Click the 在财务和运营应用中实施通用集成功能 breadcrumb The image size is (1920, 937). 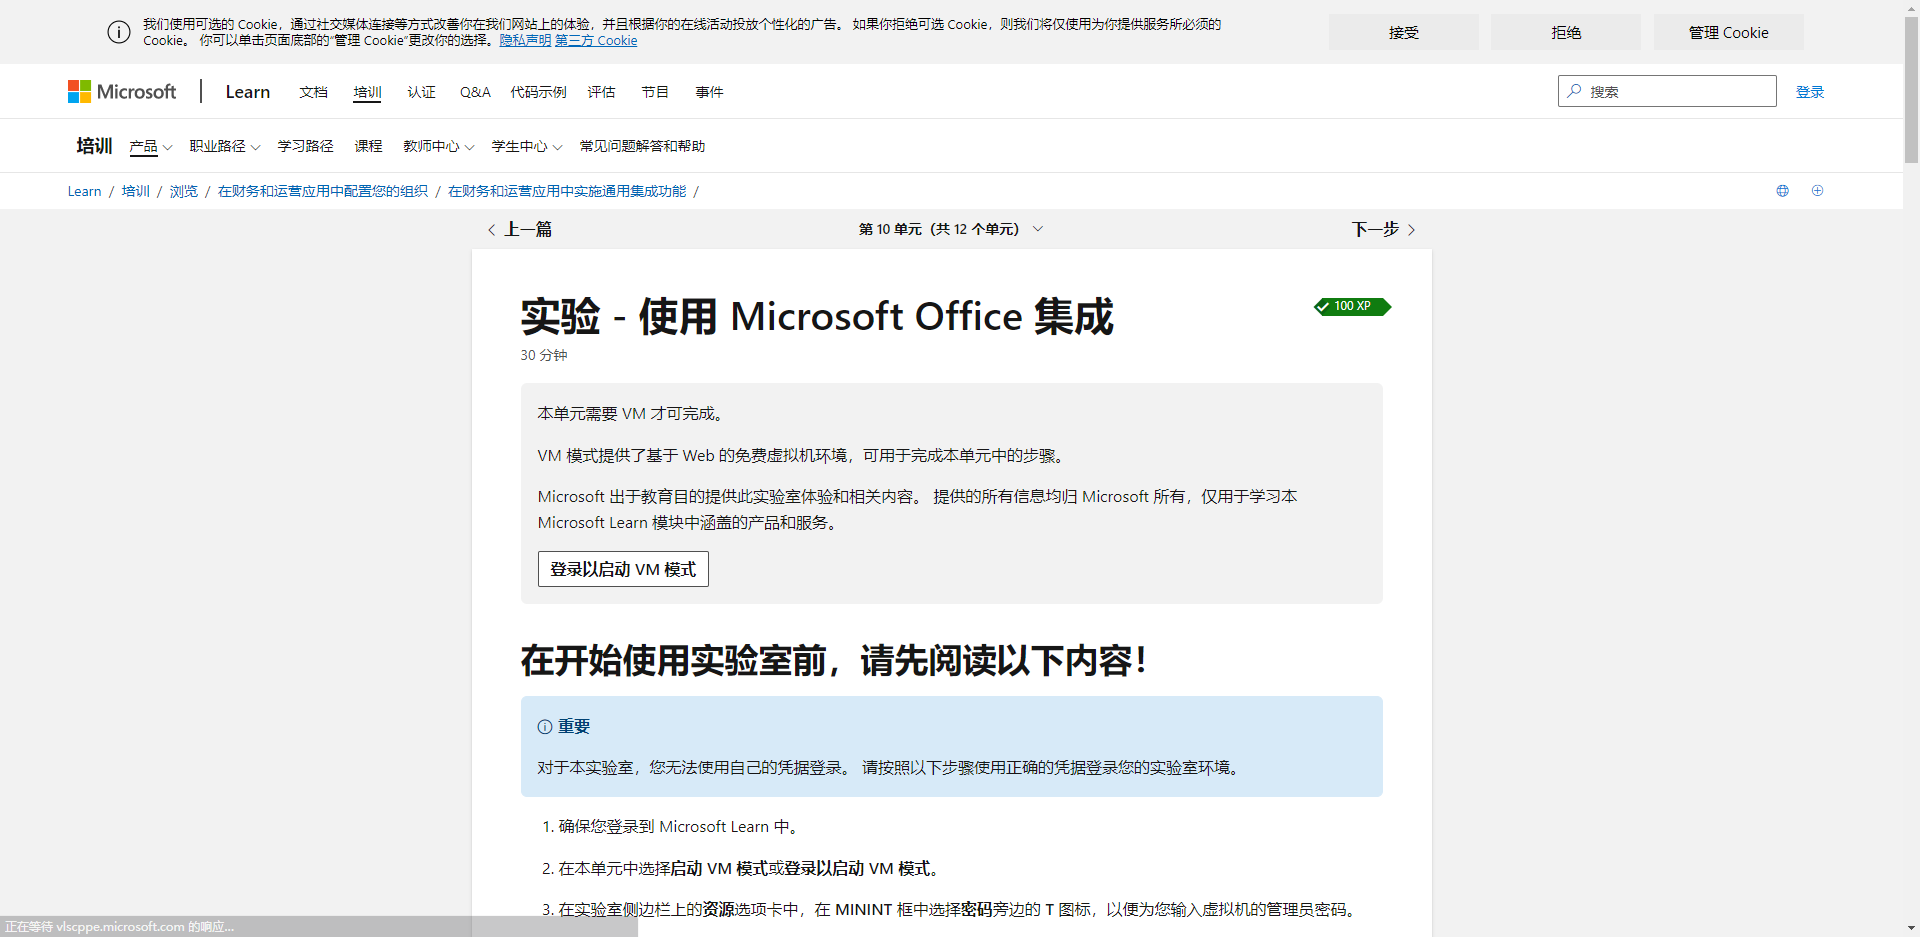567,191
